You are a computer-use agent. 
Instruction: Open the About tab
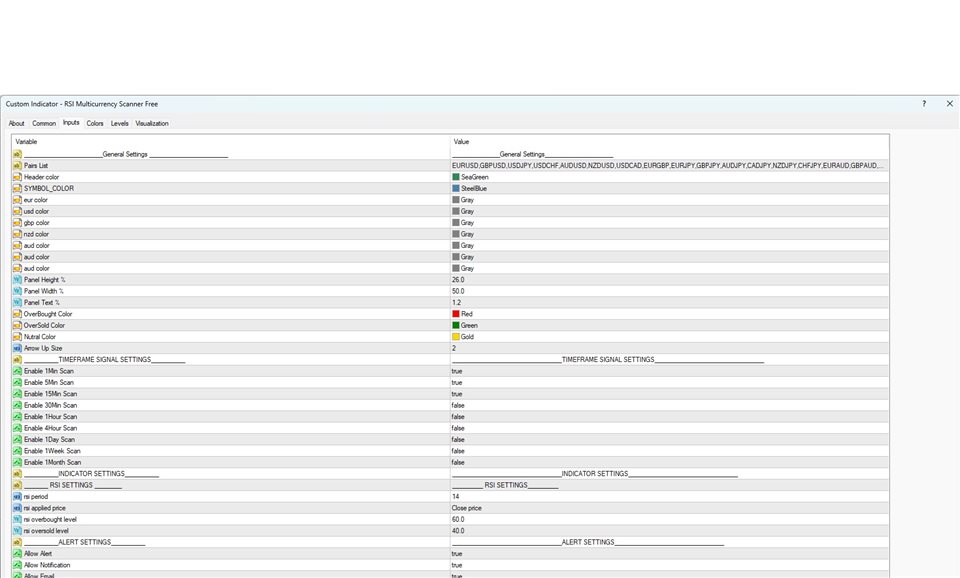[17, 123]
